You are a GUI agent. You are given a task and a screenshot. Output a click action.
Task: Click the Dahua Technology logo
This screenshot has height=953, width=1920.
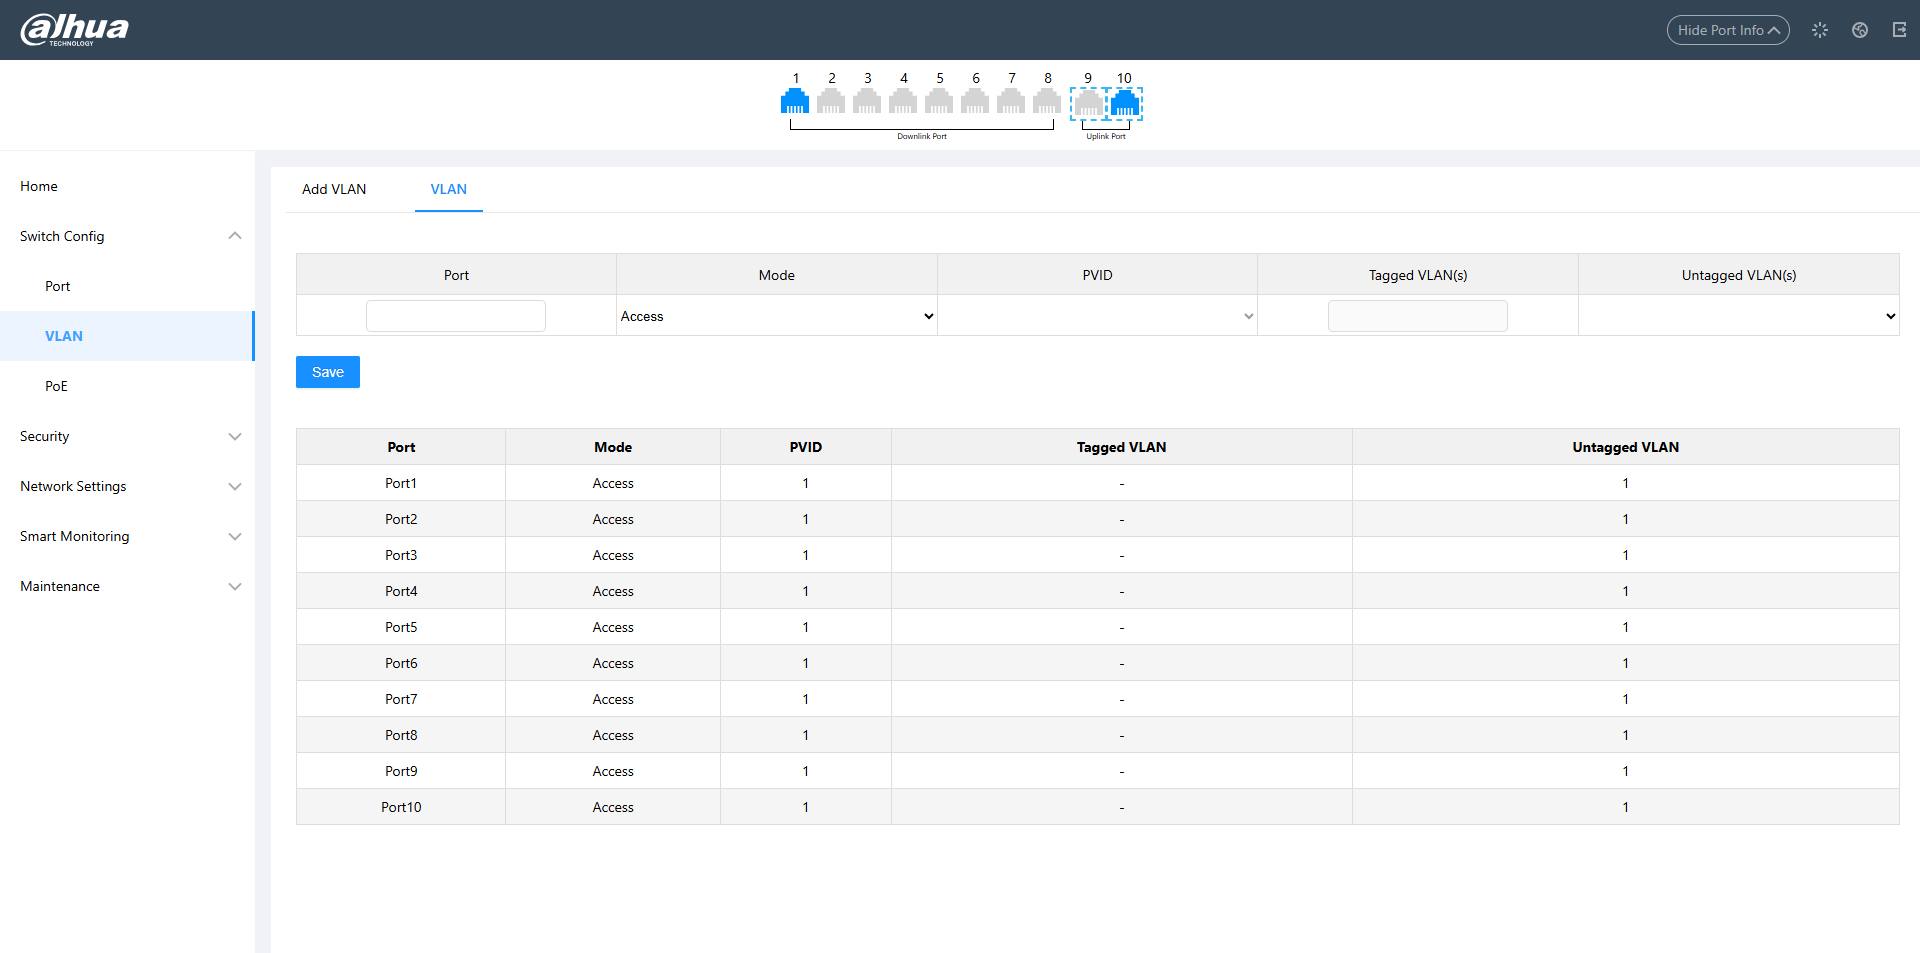[x=75, y=29]
